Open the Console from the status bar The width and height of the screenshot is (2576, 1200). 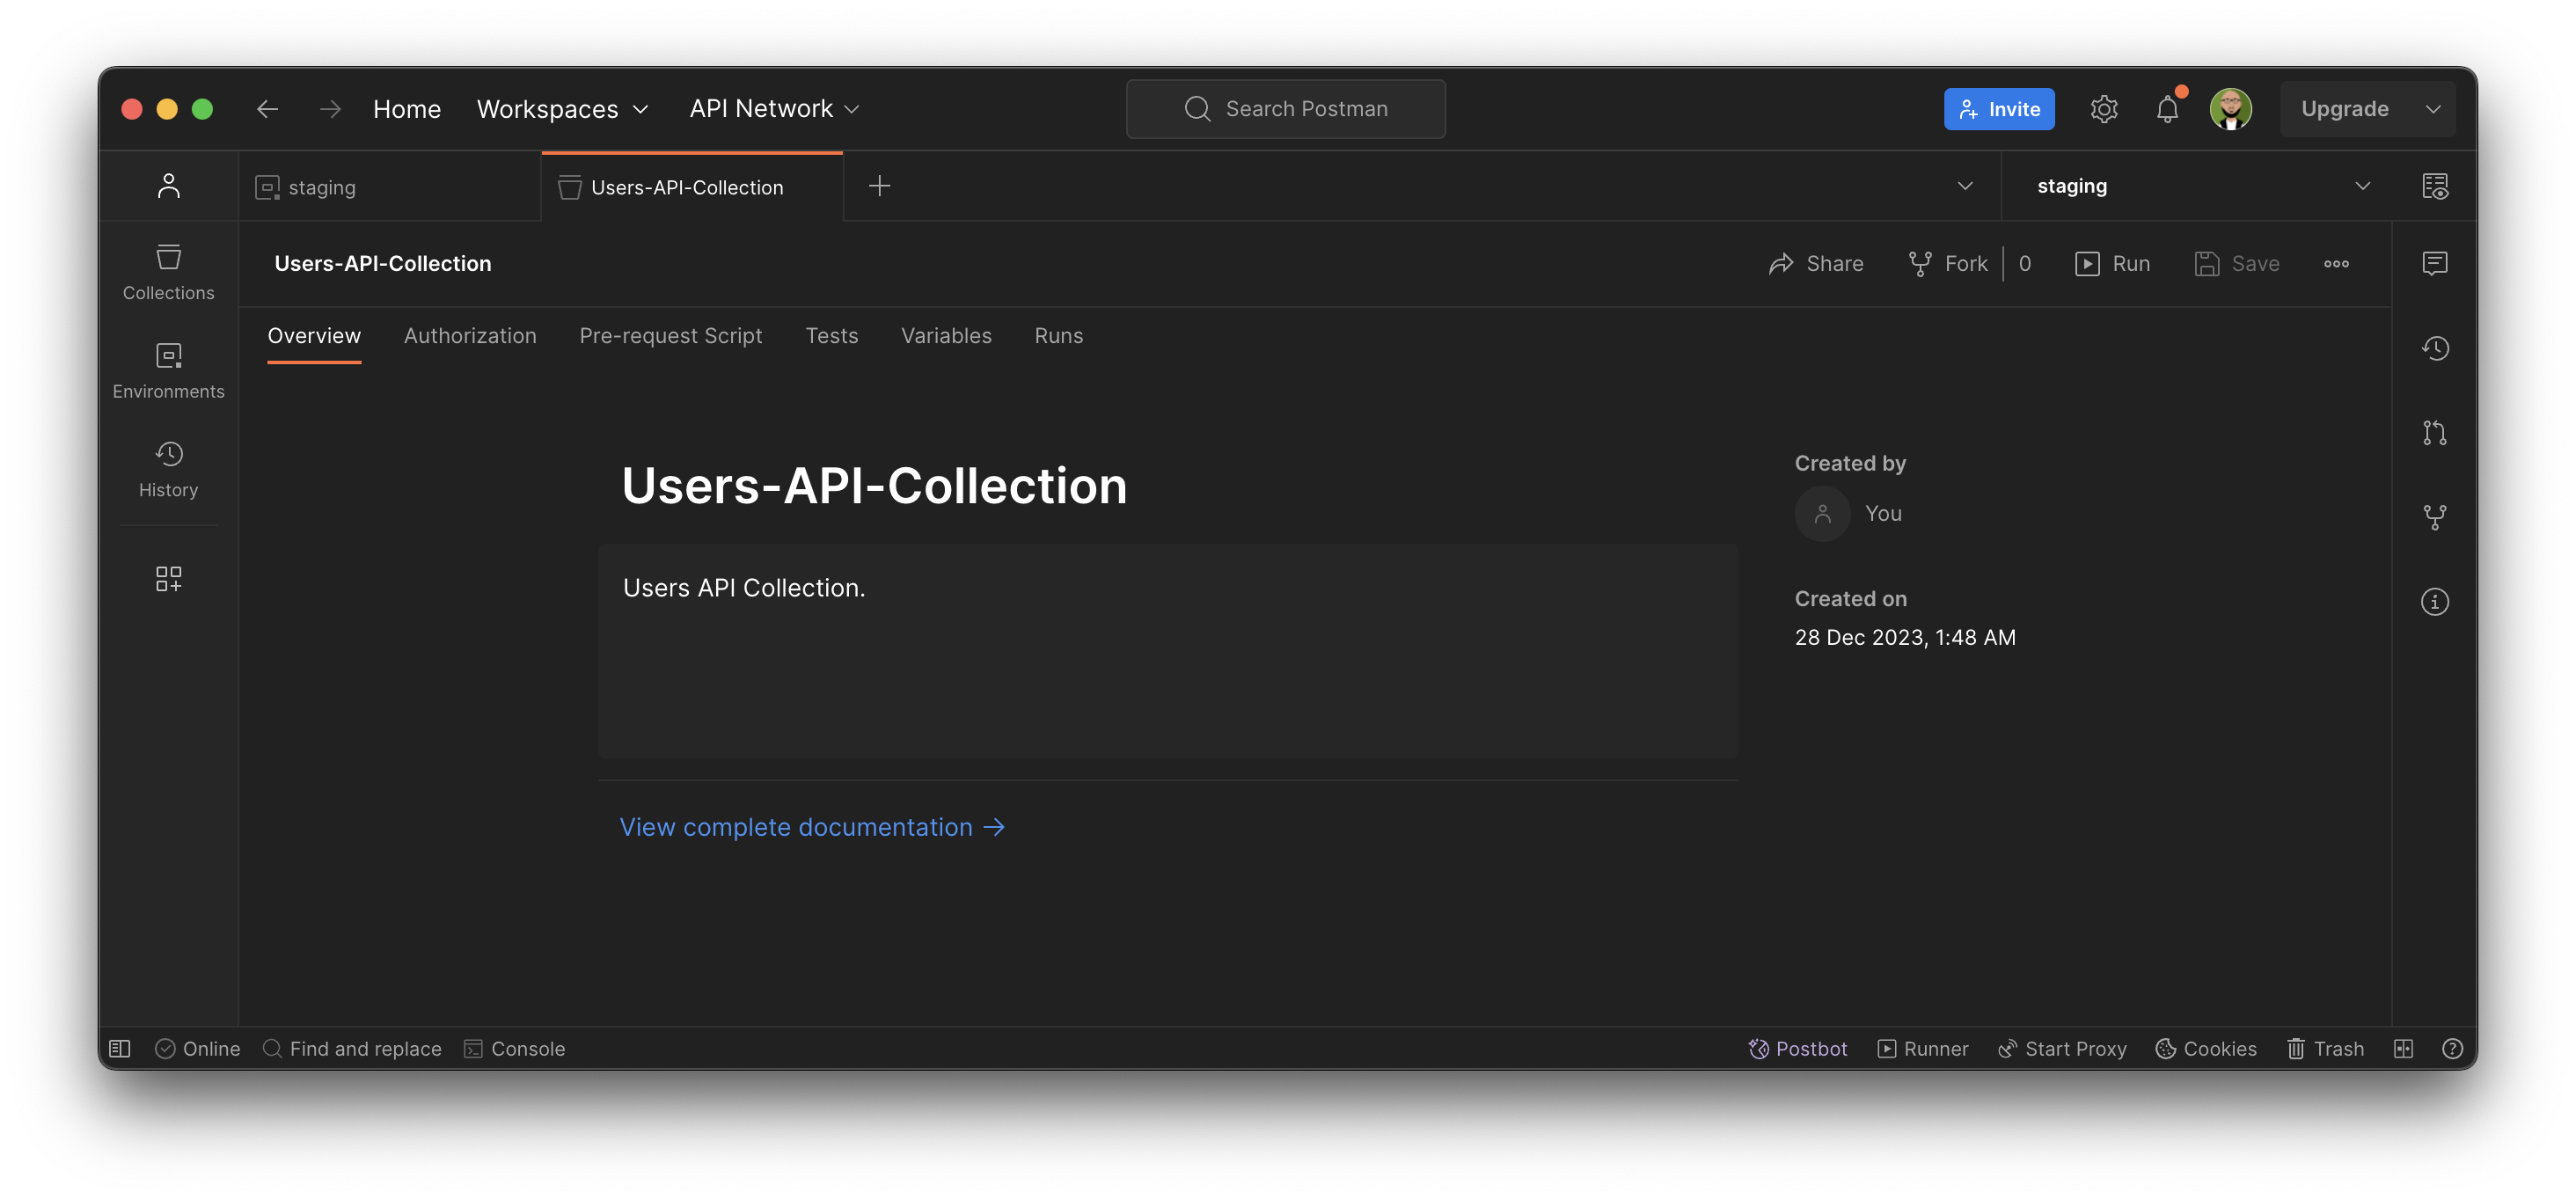pyautogui.click(x=515, y=1048)
